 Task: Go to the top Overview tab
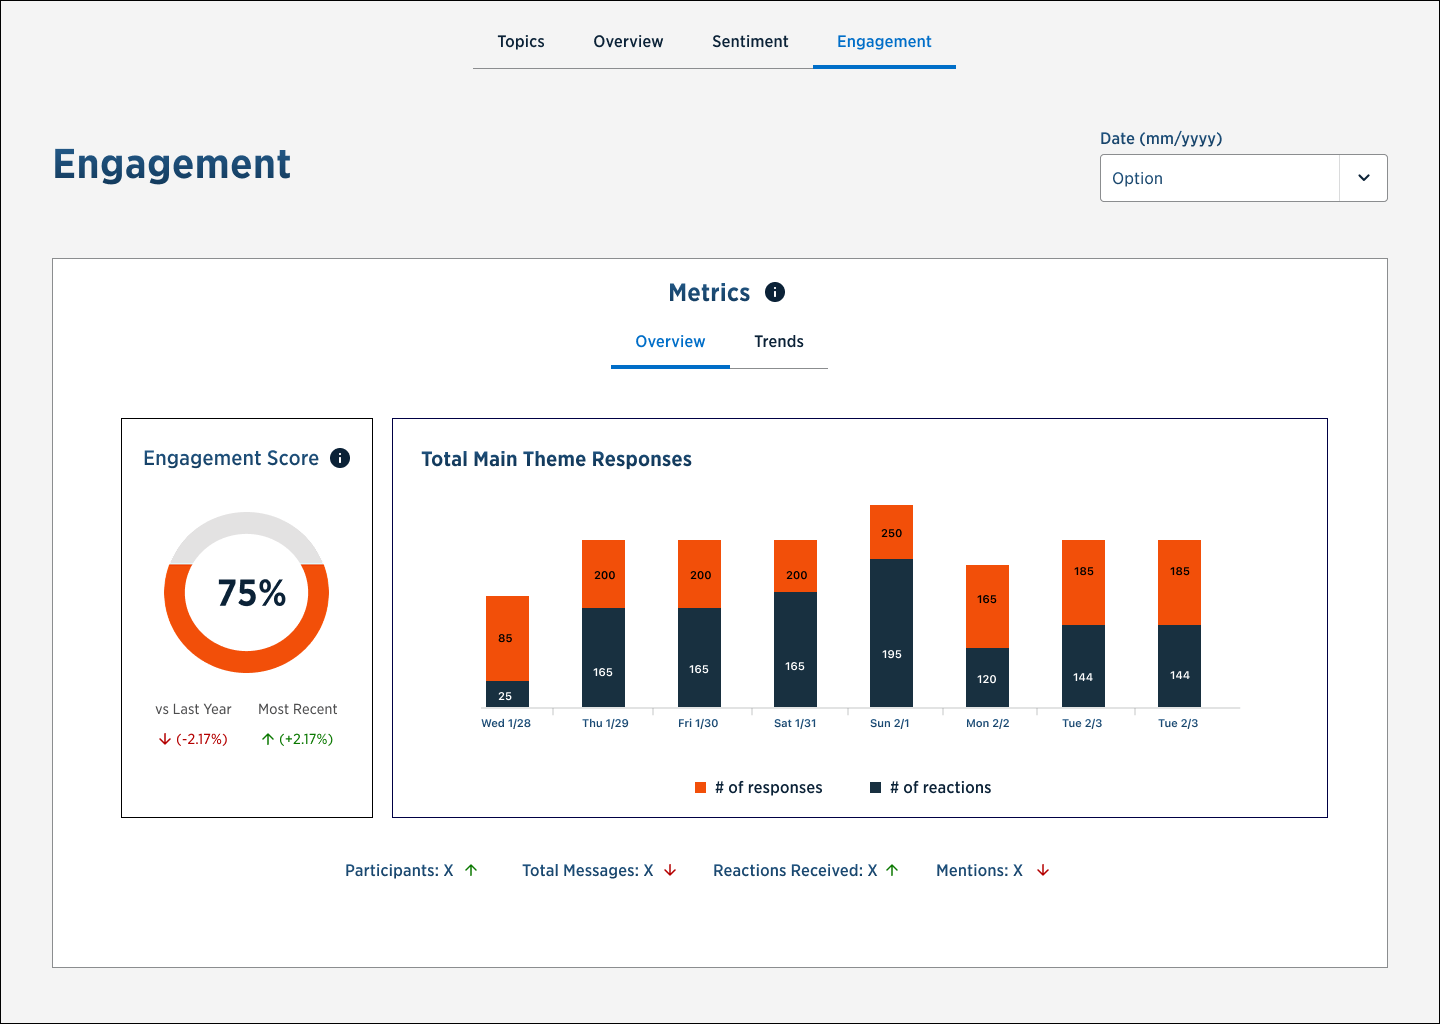click(x=628, y=42)
